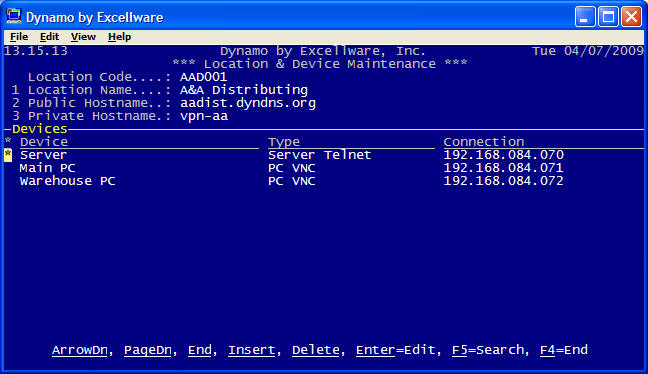The height and width of the screenshot is (374, 648).
Task: Click the Delete command link
Action: click(x=316, y=350)
